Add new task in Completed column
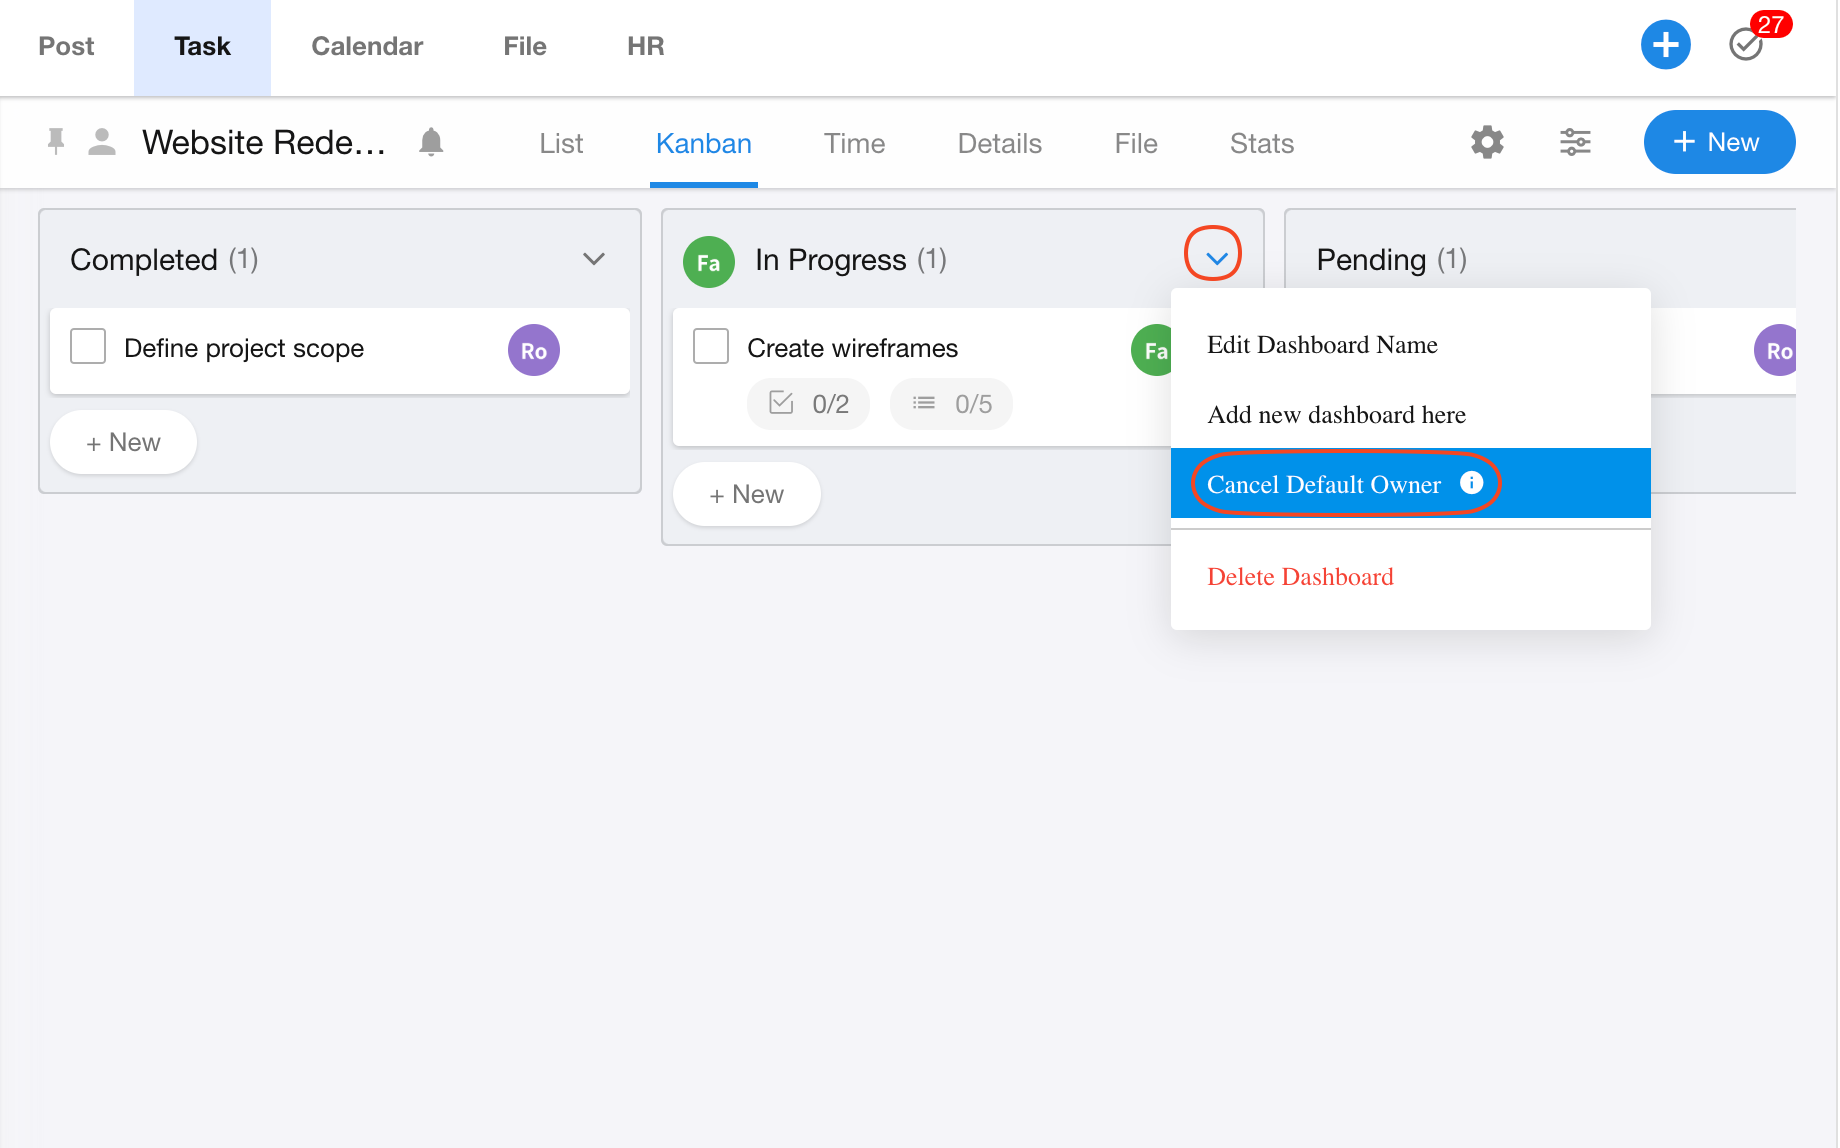Screen dimensions: 1840x1148 (123, 442)
